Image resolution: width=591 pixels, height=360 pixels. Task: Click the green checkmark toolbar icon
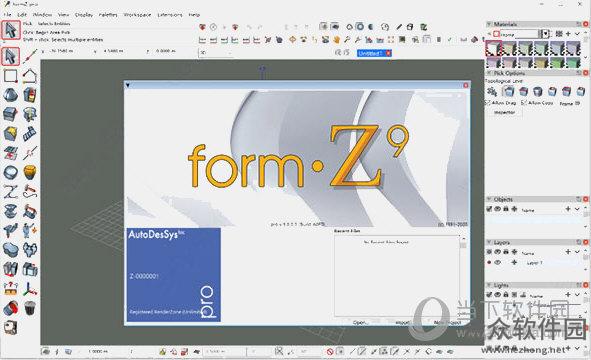[x=450, y=39]
